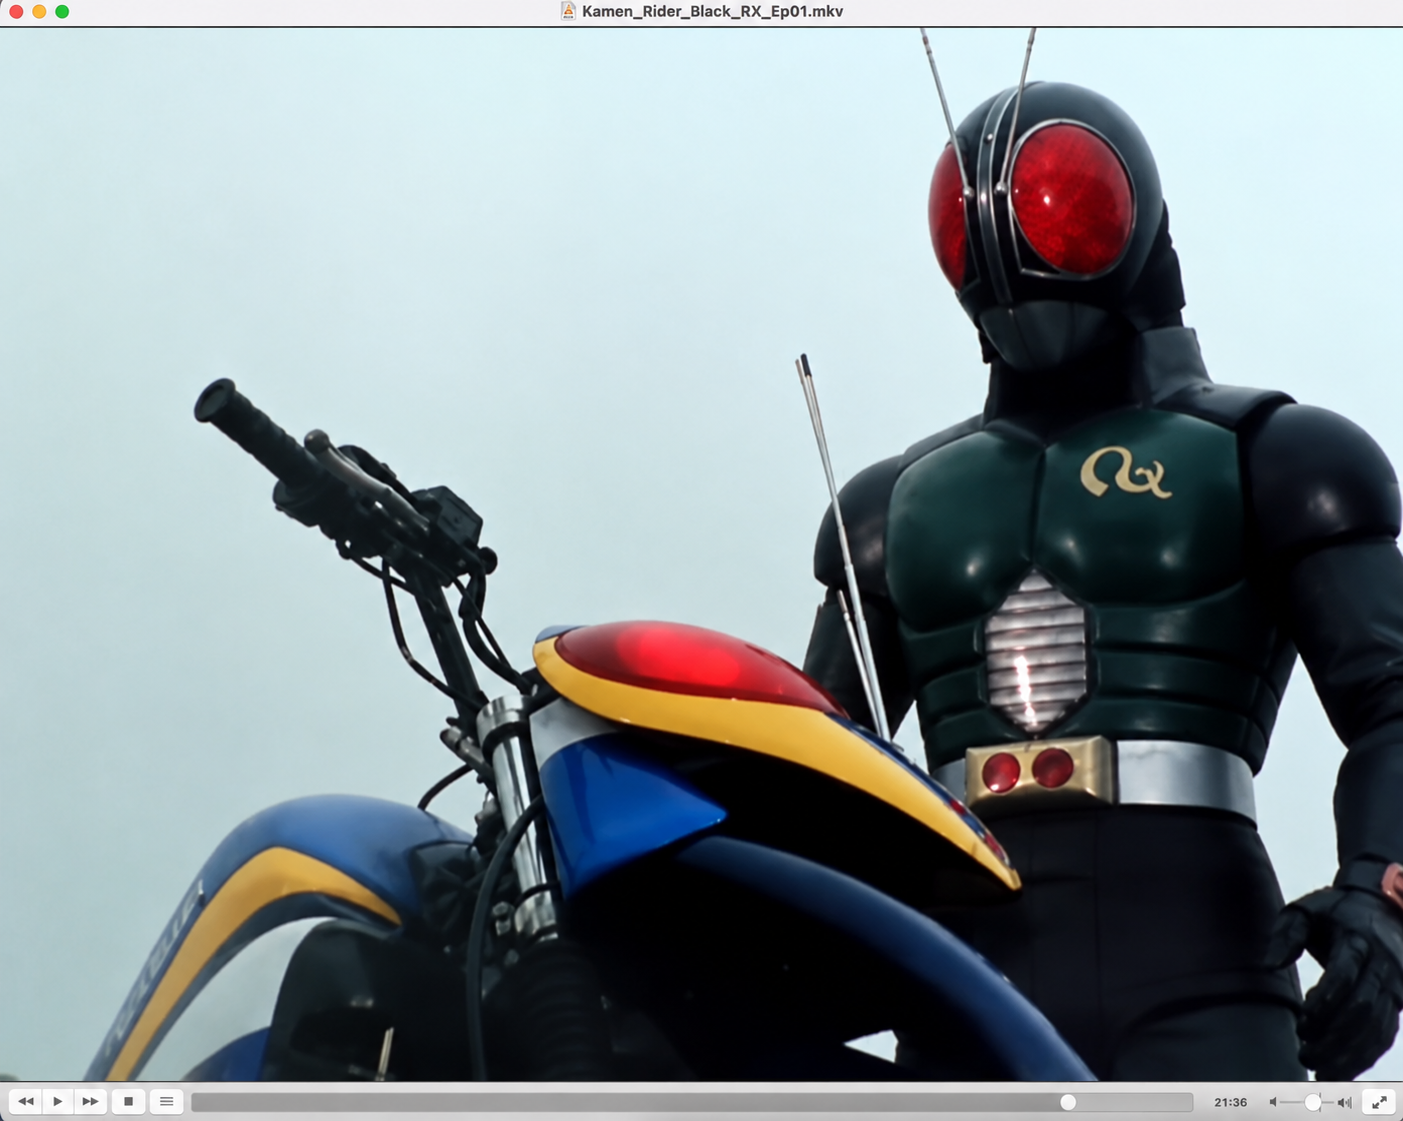
Task: Start playback with the play button
Action: pos(58,1102)
